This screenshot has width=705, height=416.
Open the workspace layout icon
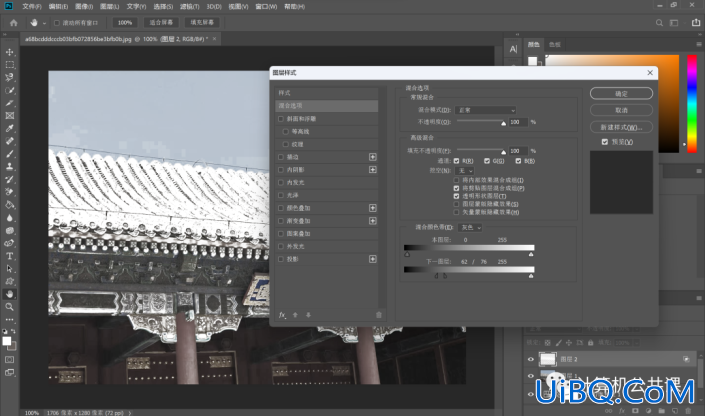click(674, 22)
